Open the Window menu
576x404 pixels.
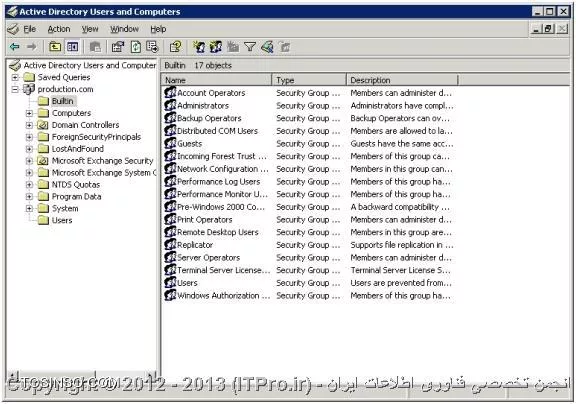tap(125, 29)
